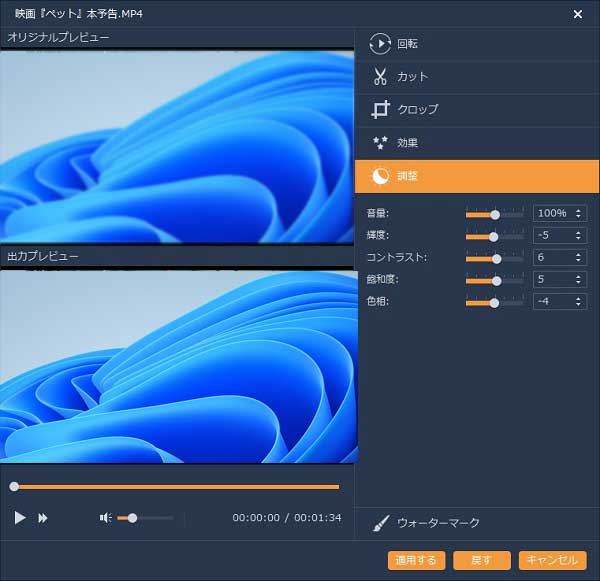Select the crop (クロップ) tool icon
This screenshot has width=600, height=581.
pos(380,110)
